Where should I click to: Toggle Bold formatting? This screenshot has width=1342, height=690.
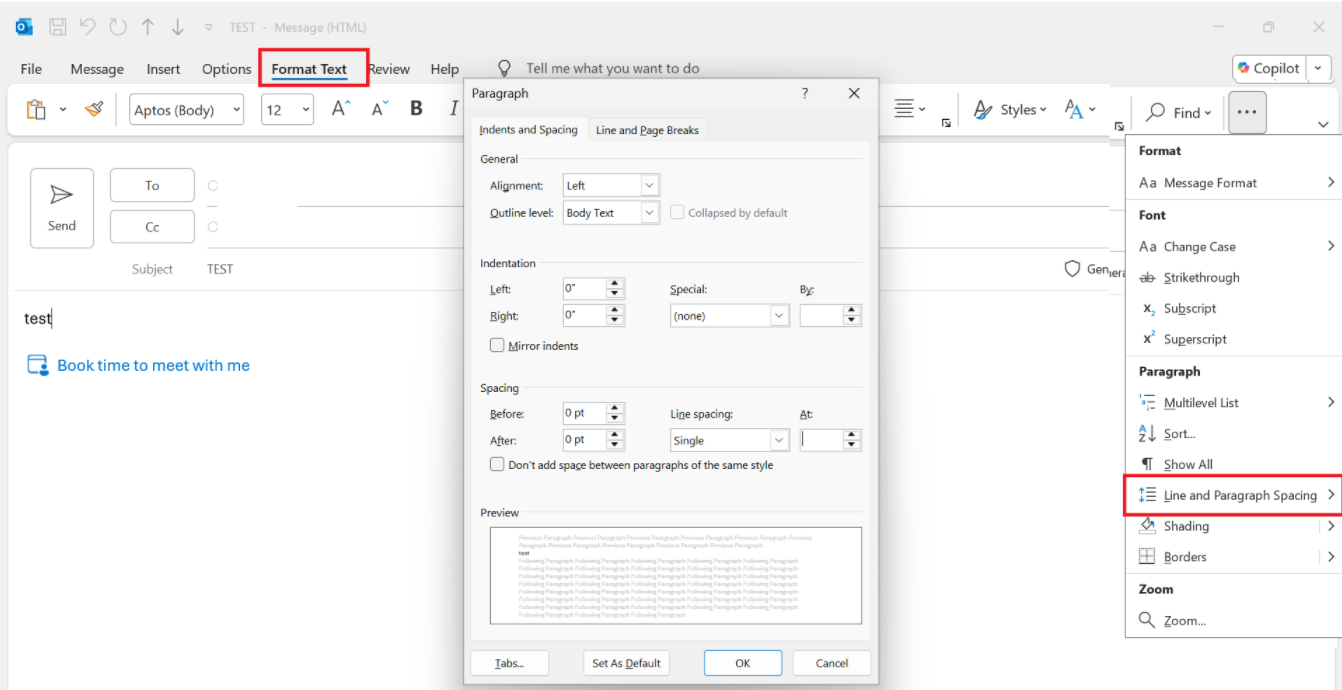point(417,109)
